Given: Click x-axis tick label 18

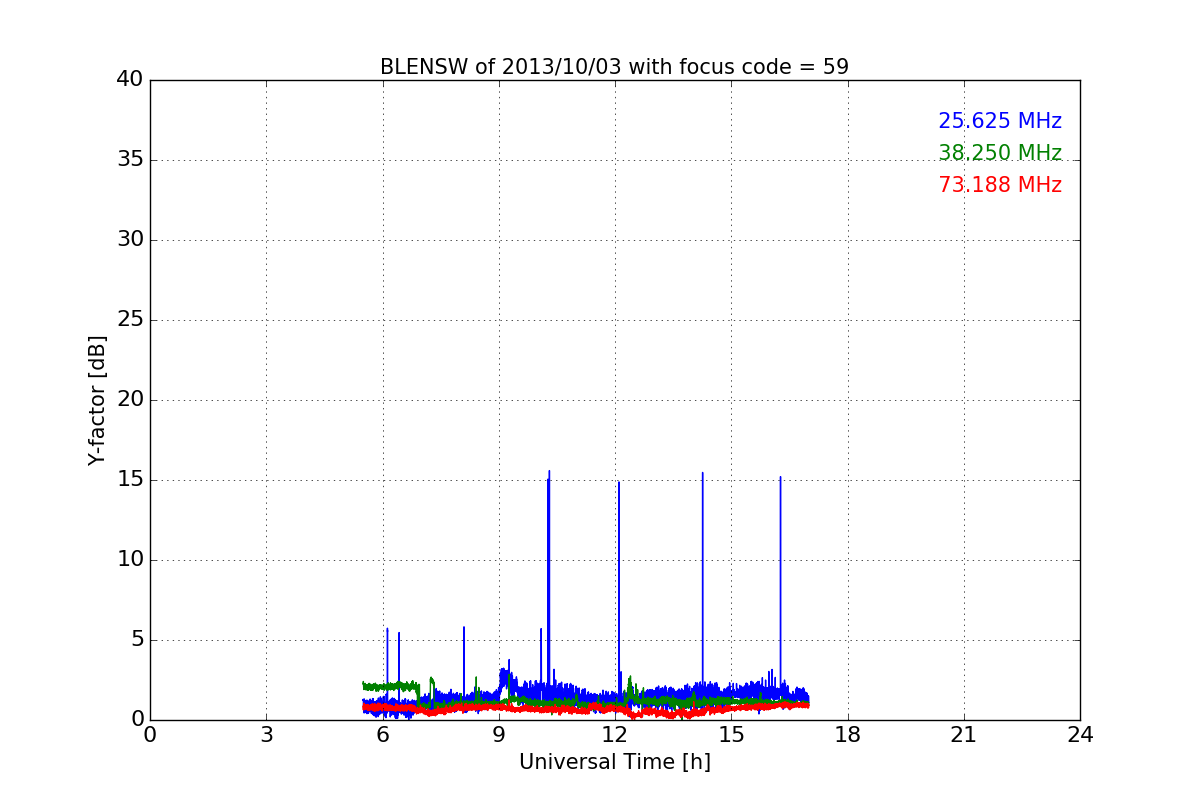Looking at the screenshot, I should pos(848,735).
